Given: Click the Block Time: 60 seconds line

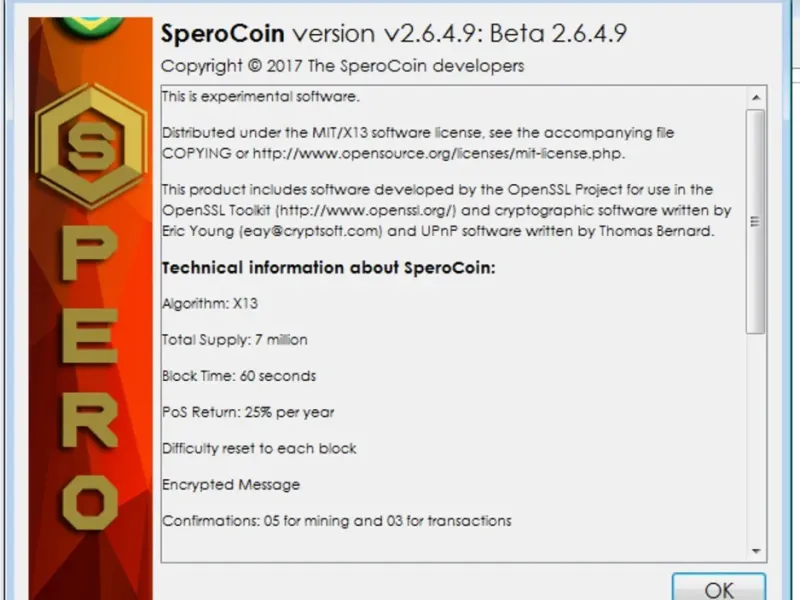Looking at the screenshot, I should (239, 376).
